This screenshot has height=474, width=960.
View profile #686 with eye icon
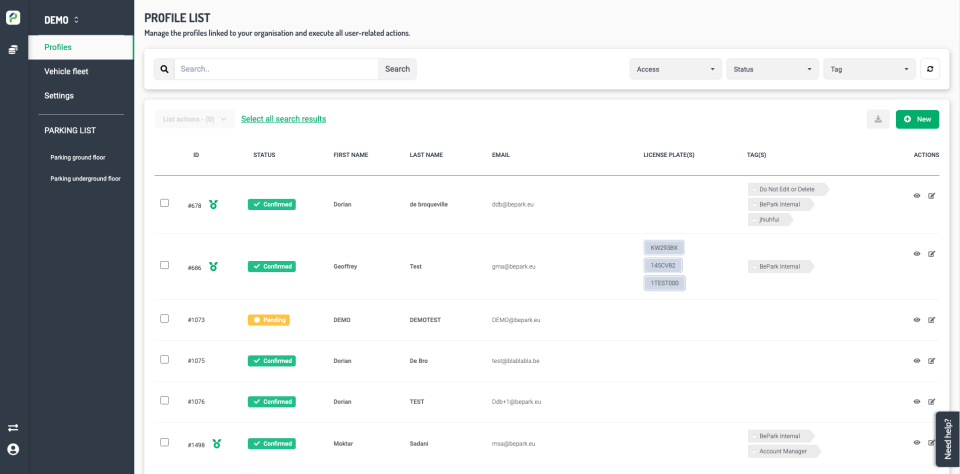tap(917, 254)
